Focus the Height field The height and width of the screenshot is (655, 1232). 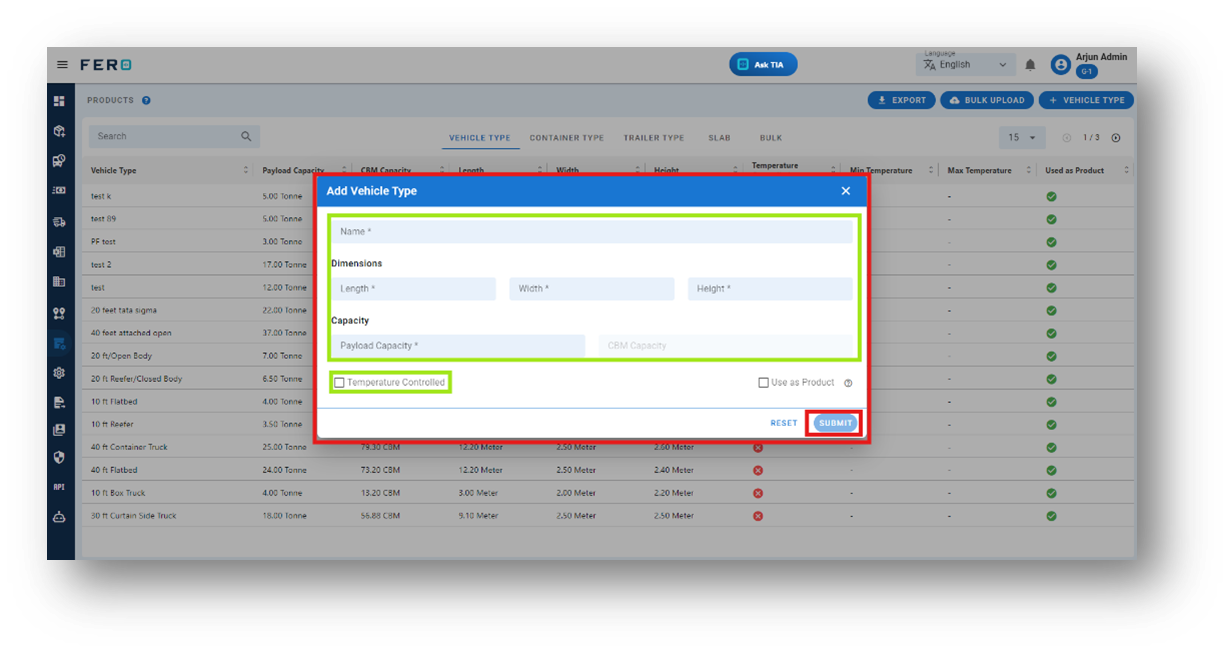click(770, 289)
